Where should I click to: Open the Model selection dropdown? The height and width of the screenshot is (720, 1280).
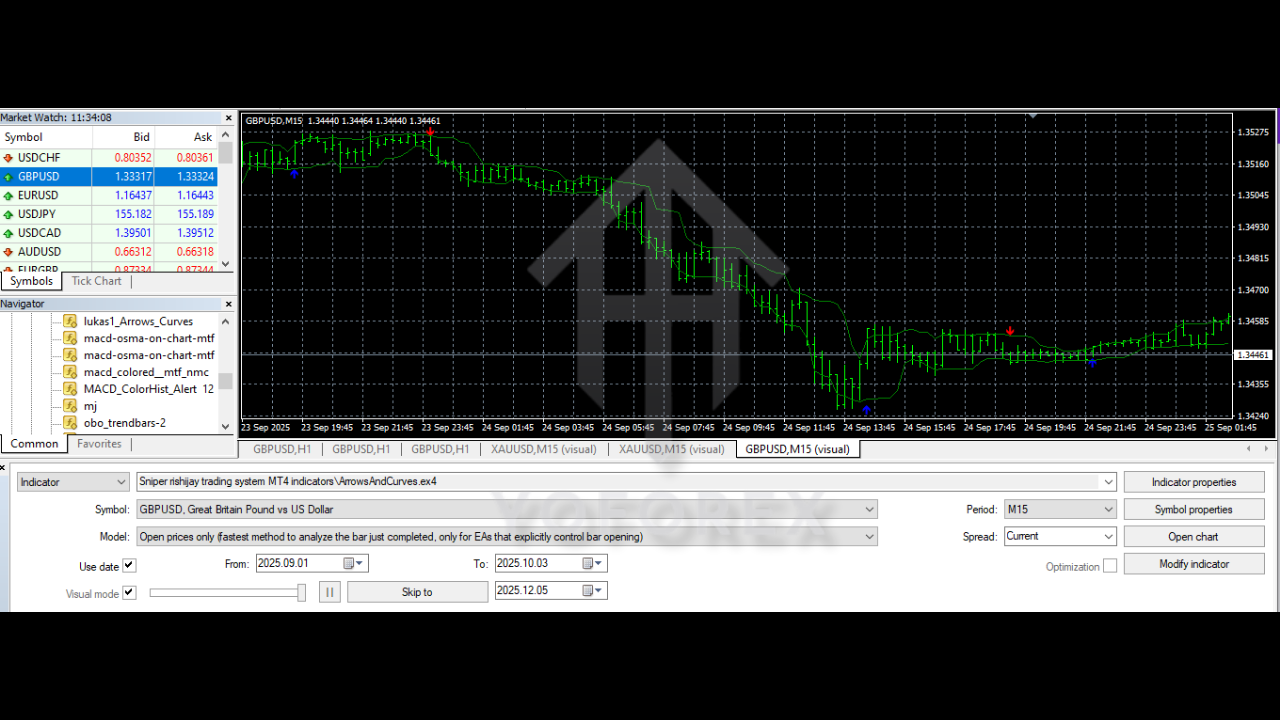point(869,536)
